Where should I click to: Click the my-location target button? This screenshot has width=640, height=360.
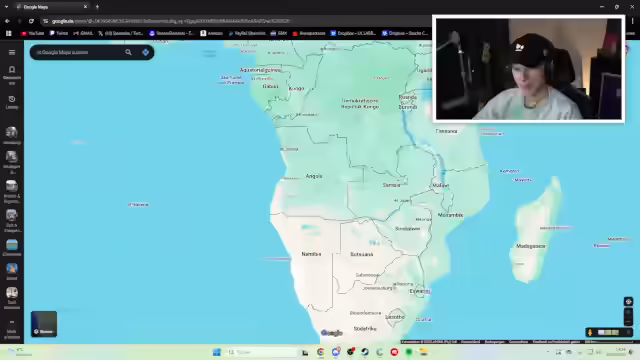click(x=629, y=302)
